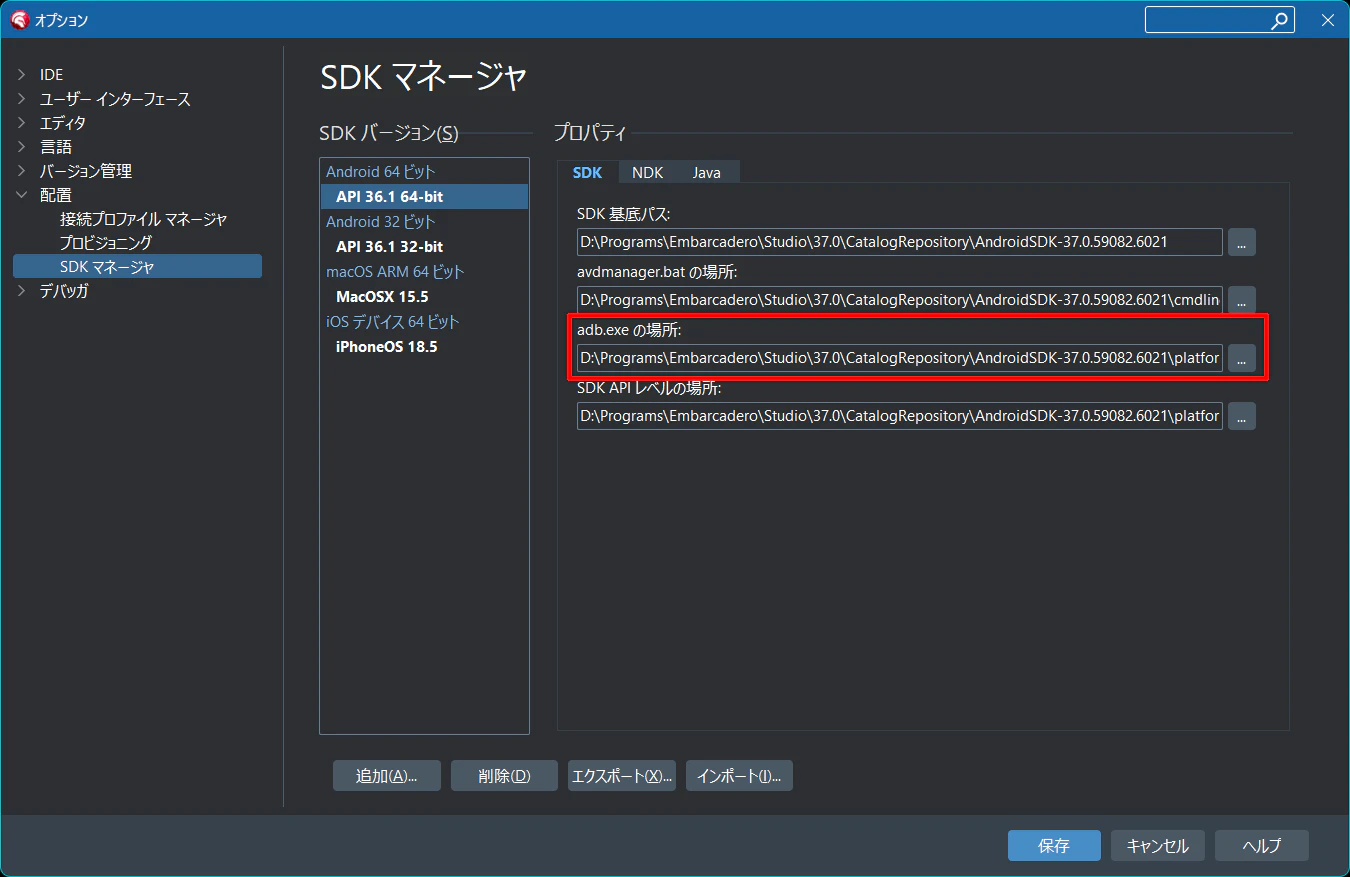This screenshot has height=877, width=1350.
Task: Select the ユーザー インターフェース category
Action: click(x=115, y=99)
